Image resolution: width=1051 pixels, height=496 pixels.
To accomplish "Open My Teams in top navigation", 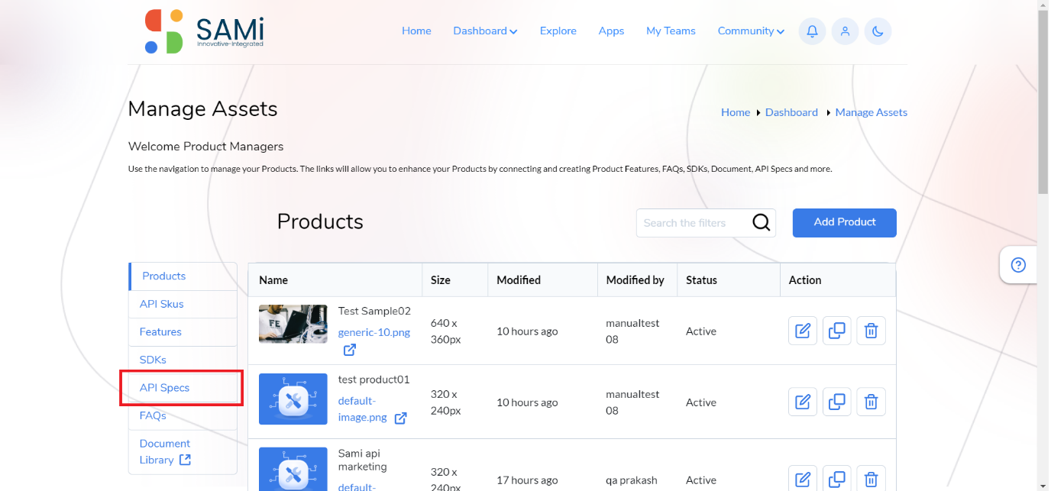I will point(670,31).
